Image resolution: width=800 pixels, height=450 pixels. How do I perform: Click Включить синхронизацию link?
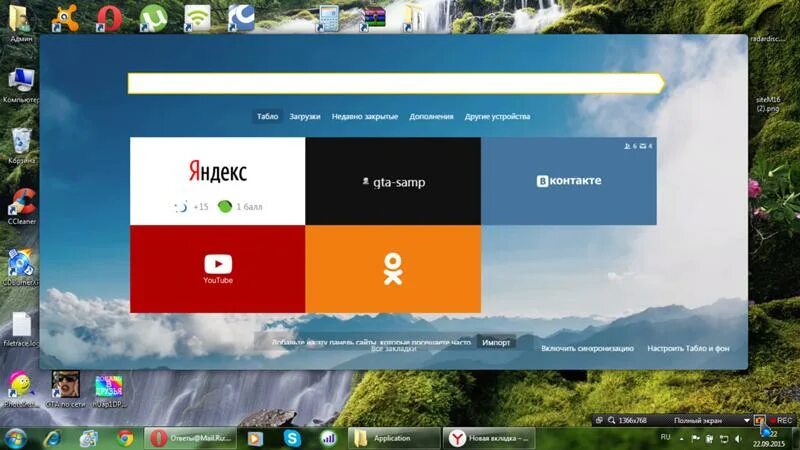pos(587,348)
